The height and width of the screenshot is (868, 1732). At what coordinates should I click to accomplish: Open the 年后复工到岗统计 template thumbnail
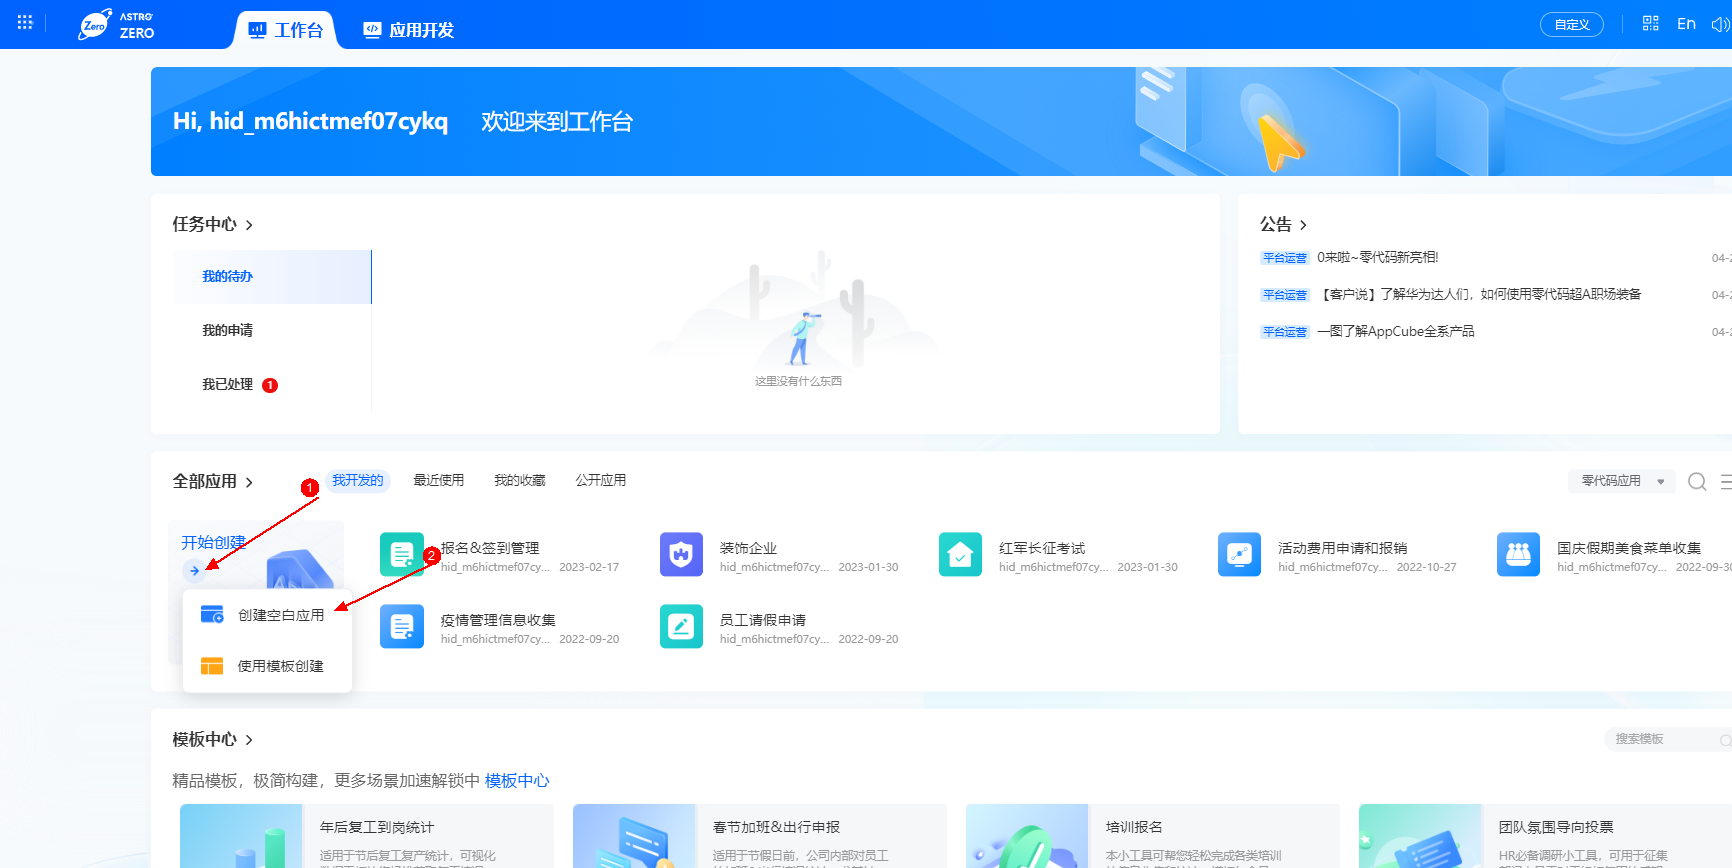coord(243,836)
